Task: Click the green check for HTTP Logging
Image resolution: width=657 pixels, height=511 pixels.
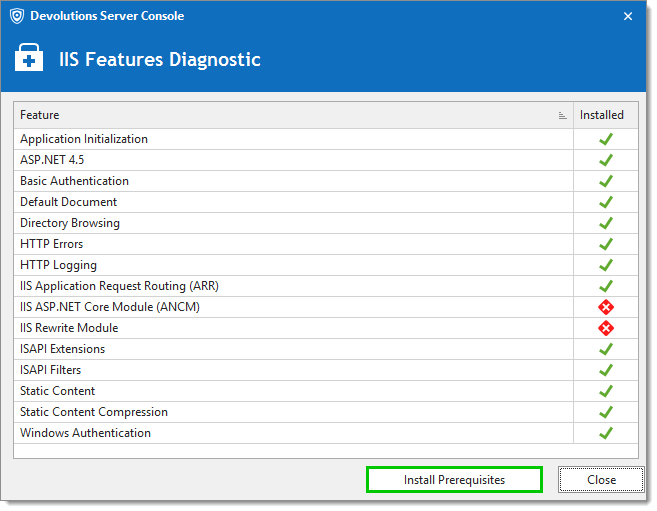Action: click(606, 265)
